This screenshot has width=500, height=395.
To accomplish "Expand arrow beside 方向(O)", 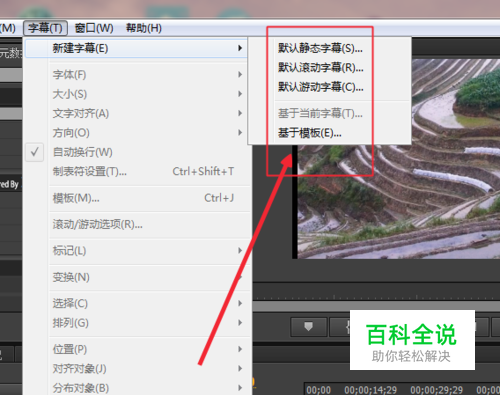I will point(240,133).
